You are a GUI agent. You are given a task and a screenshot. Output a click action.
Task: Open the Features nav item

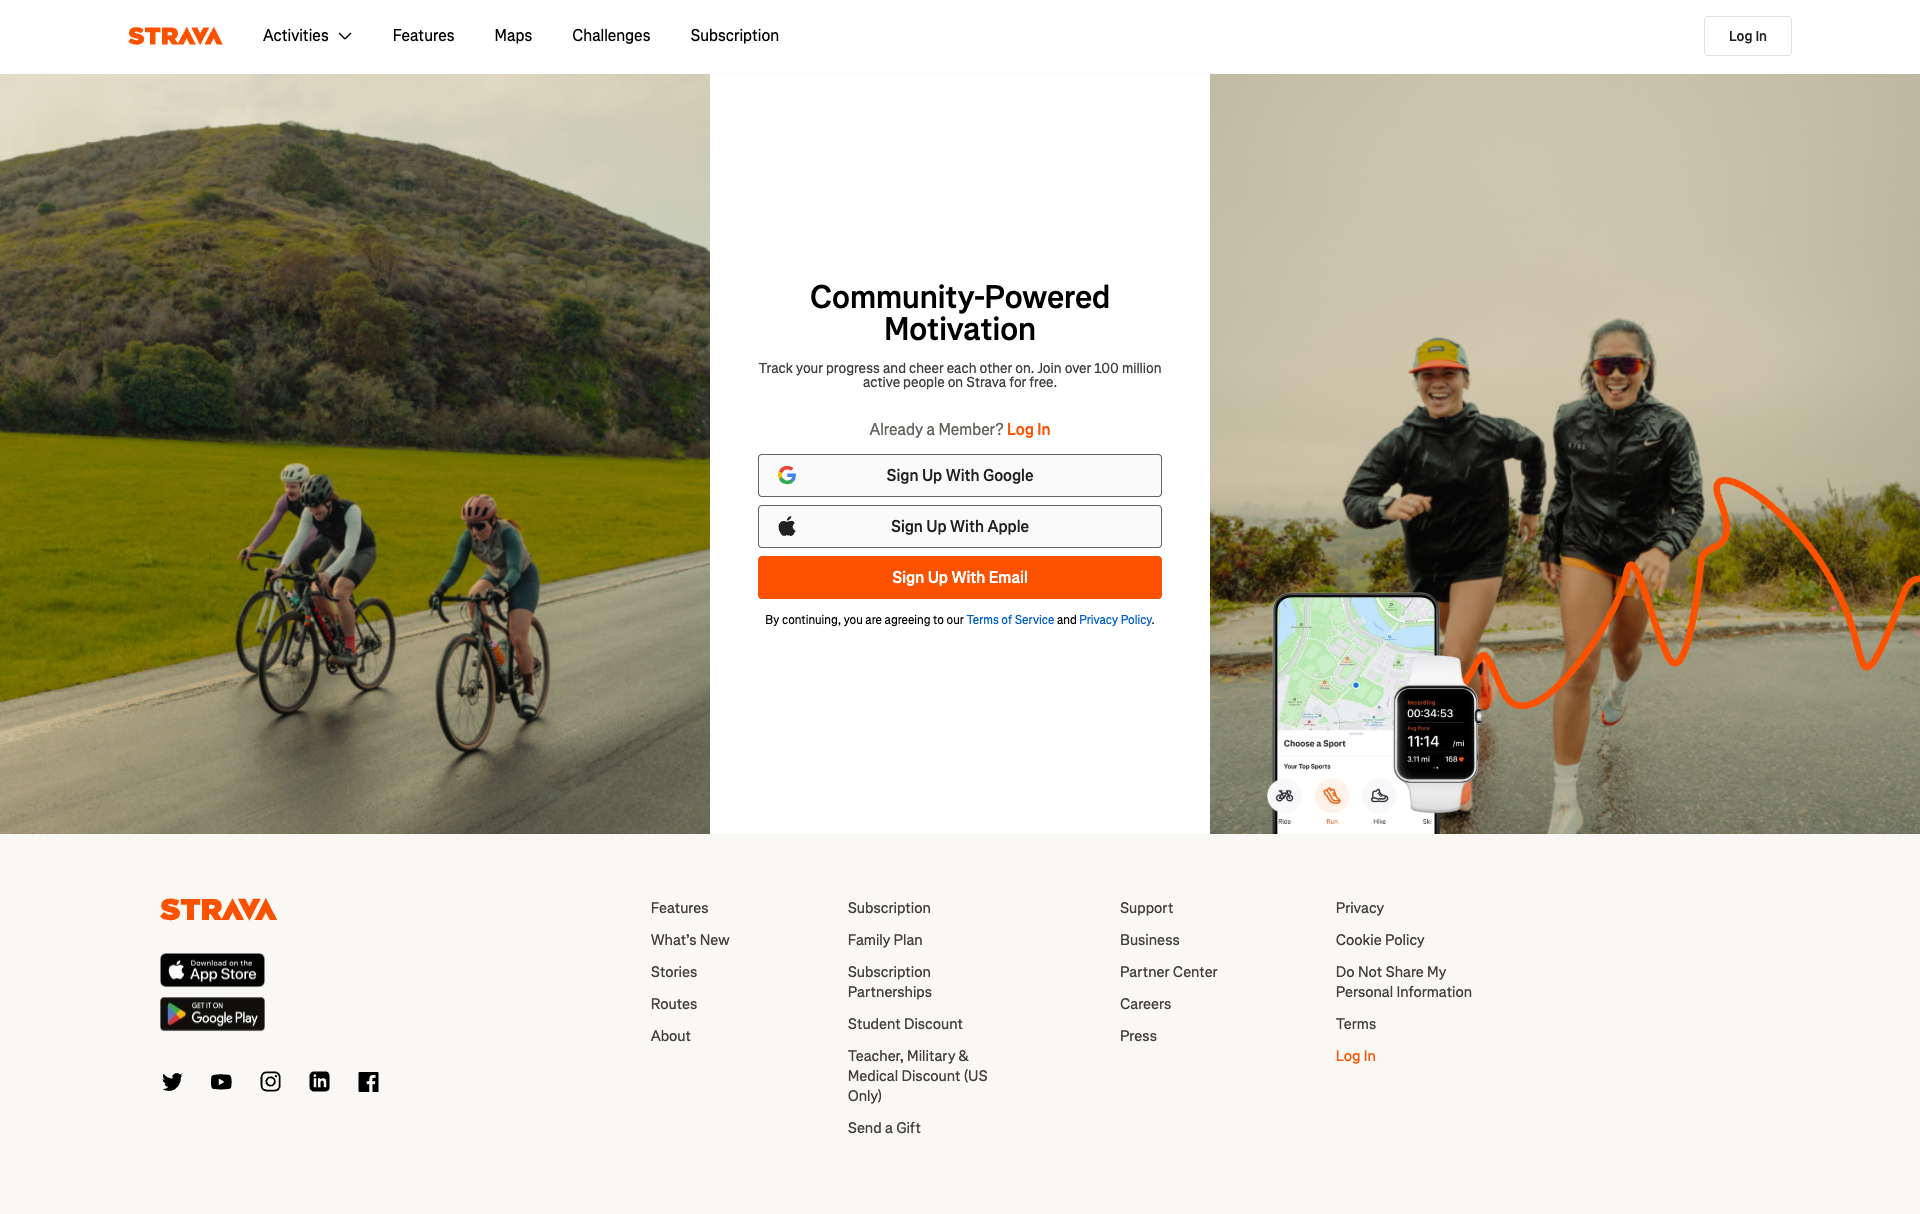click(423, 36)
